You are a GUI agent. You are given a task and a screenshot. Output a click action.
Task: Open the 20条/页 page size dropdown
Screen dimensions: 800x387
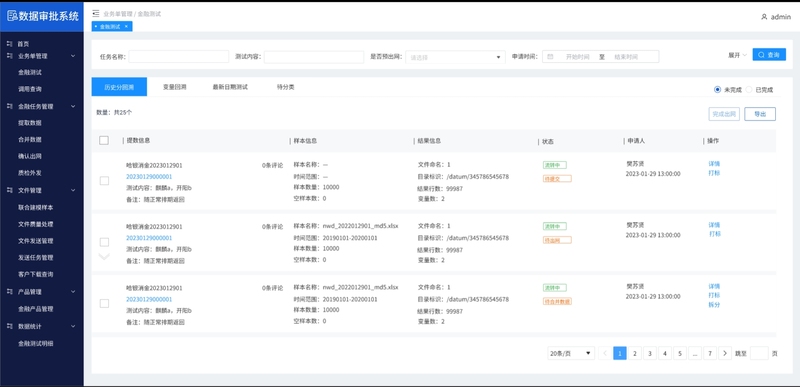coord(571,353)
